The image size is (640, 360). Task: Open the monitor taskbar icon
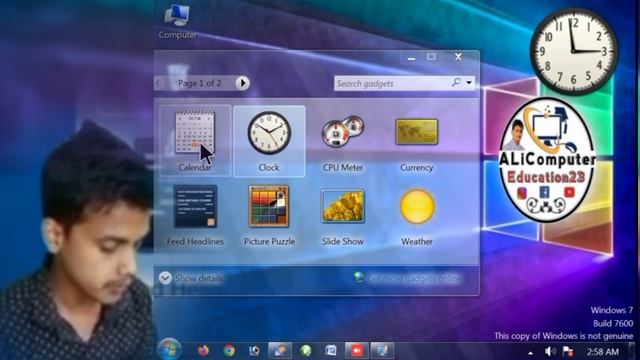pyautogui.click(x=382, y=351)
